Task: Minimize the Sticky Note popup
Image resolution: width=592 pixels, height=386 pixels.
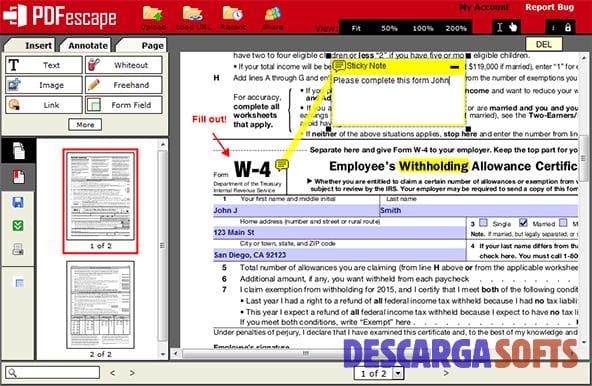Action: pos(455,67)
